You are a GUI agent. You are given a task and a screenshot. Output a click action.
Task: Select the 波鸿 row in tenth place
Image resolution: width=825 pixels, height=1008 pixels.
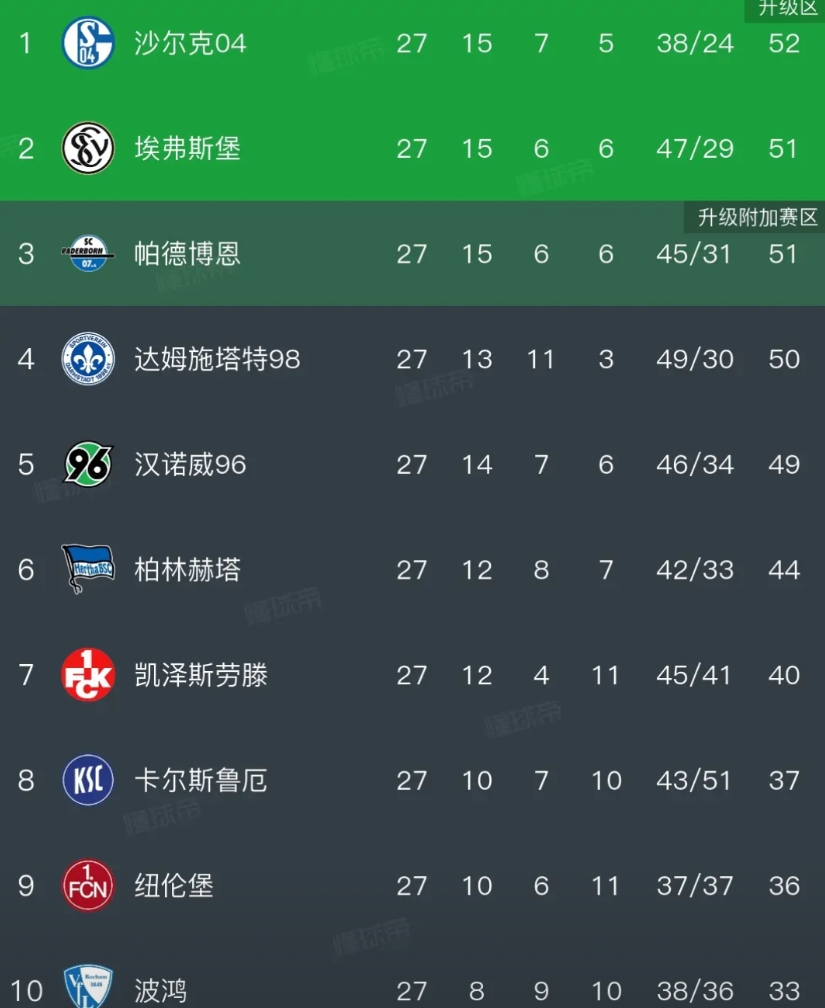(x=412, y=990)
